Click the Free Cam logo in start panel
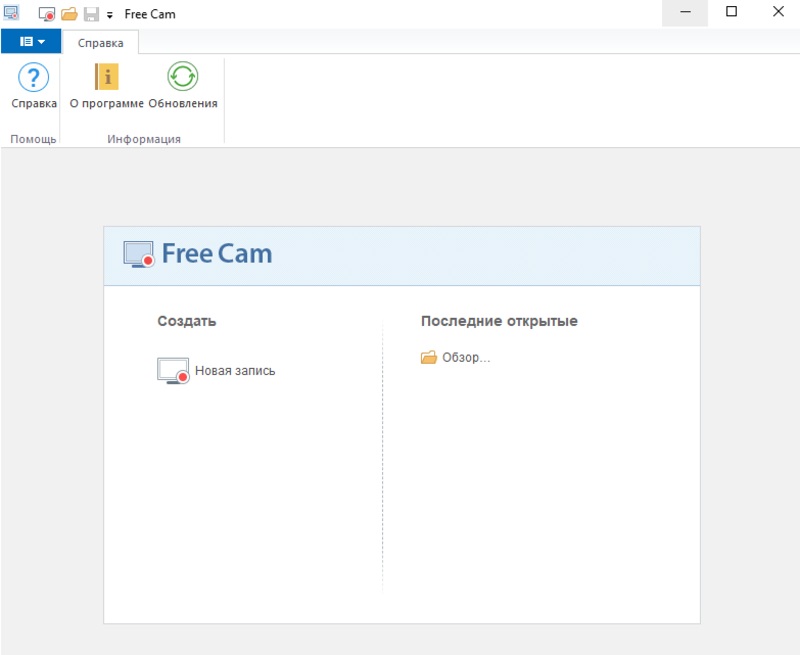This screenshot has width=800, height=655. click(198, 254)
